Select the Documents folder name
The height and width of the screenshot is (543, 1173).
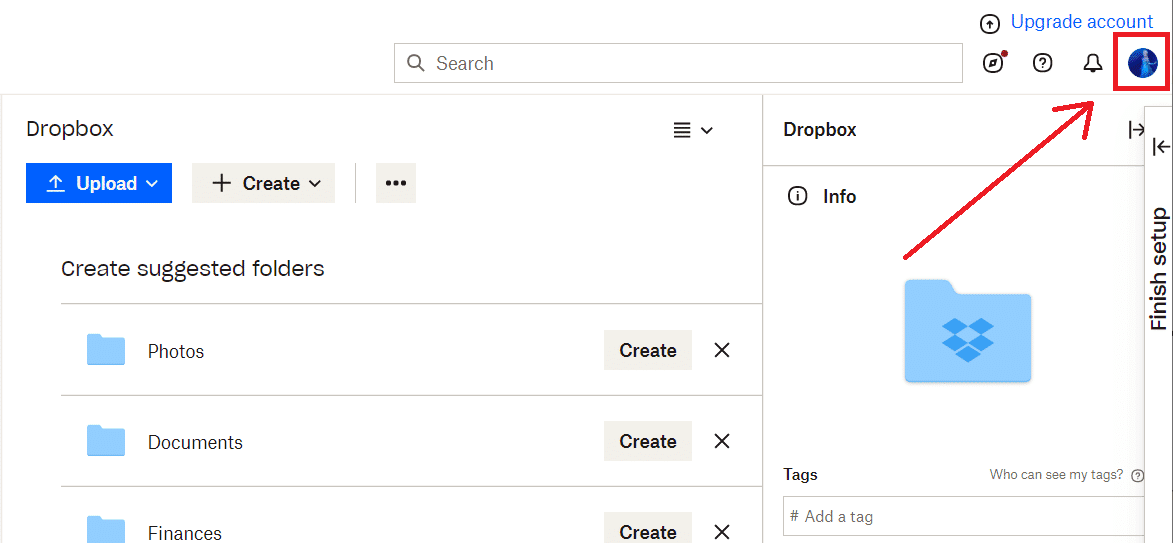point(195,442)
